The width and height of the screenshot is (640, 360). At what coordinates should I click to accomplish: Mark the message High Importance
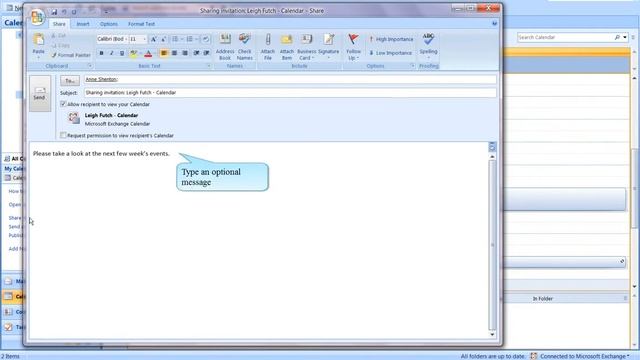pos(391,39)
